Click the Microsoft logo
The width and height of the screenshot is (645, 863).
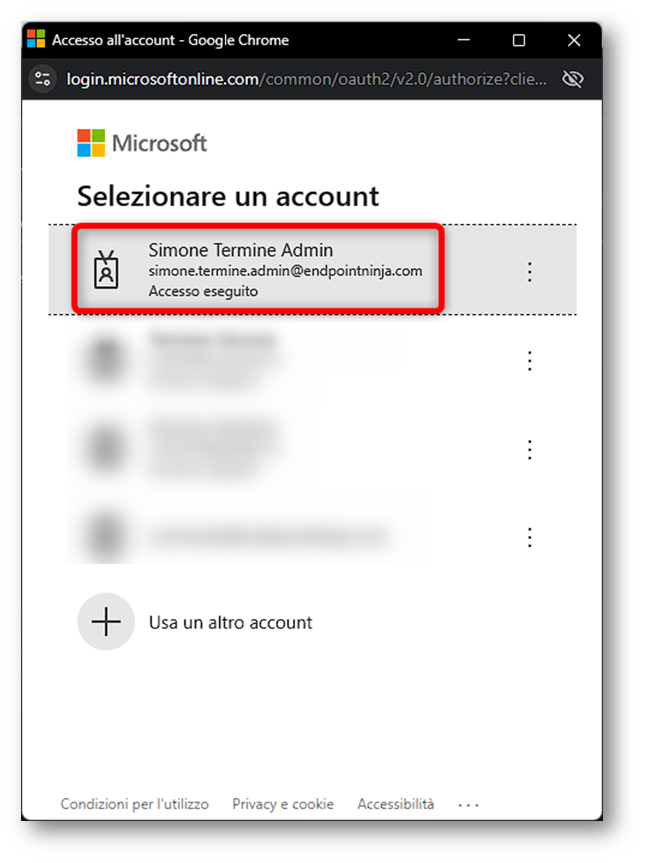[x=142, y=143]
